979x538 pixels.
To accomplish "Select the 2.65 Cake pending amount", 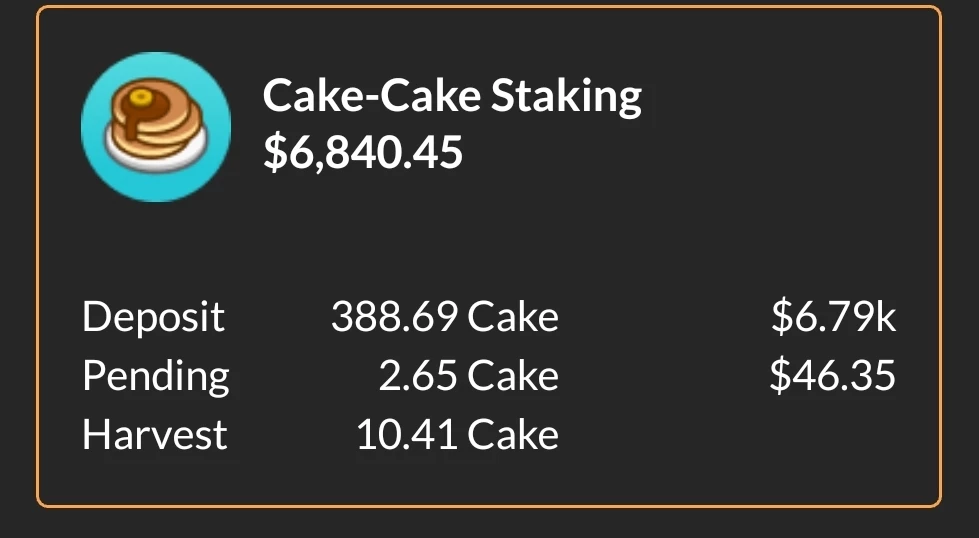I will coord(468,376).
